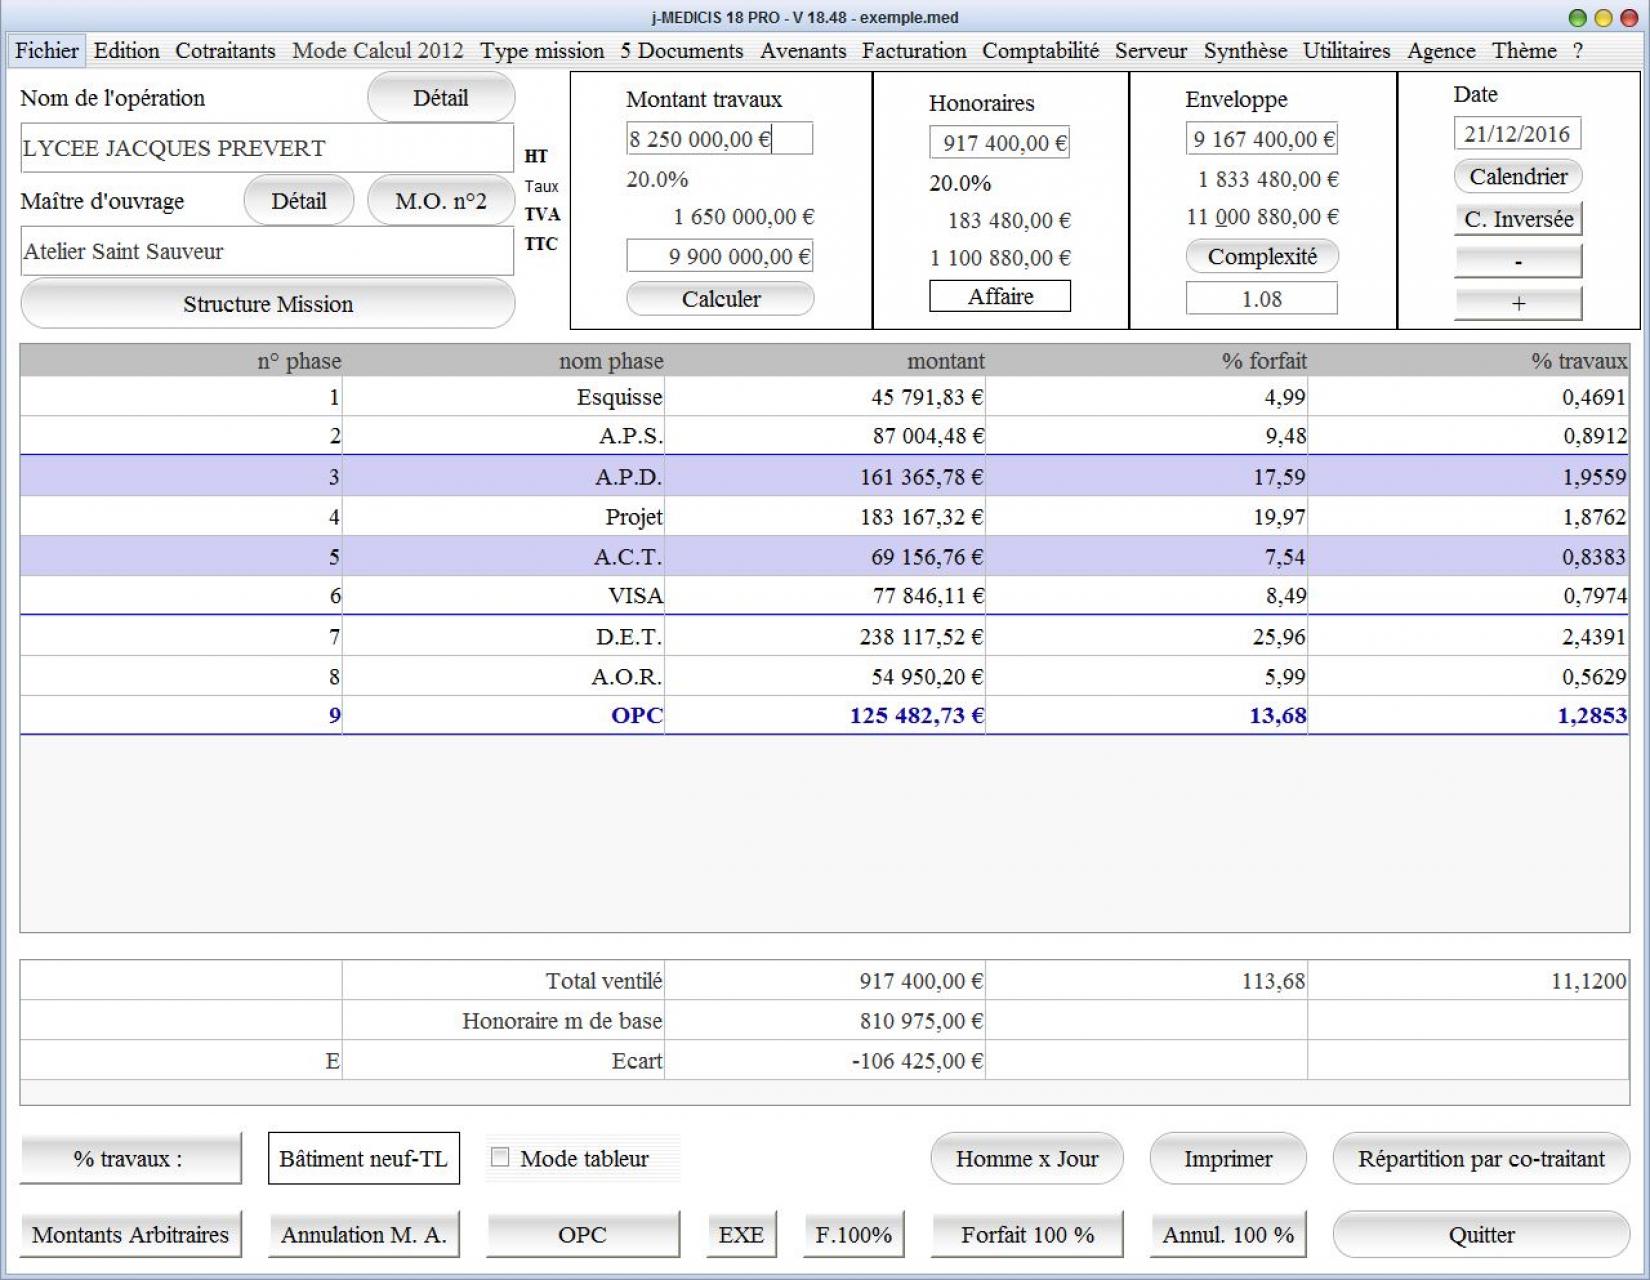Open the Synthèse menu
Image resolution: width=1650 pixels, height=1280 pixels.
click(1245, 51)
